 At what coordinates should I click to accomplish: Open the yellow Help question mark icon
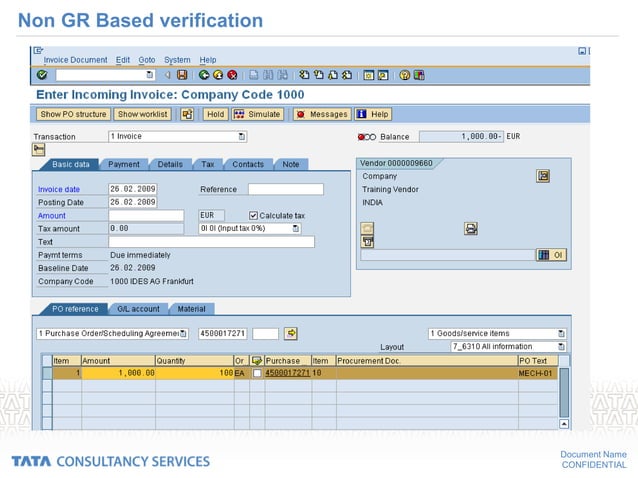click(x=404, y=75)
